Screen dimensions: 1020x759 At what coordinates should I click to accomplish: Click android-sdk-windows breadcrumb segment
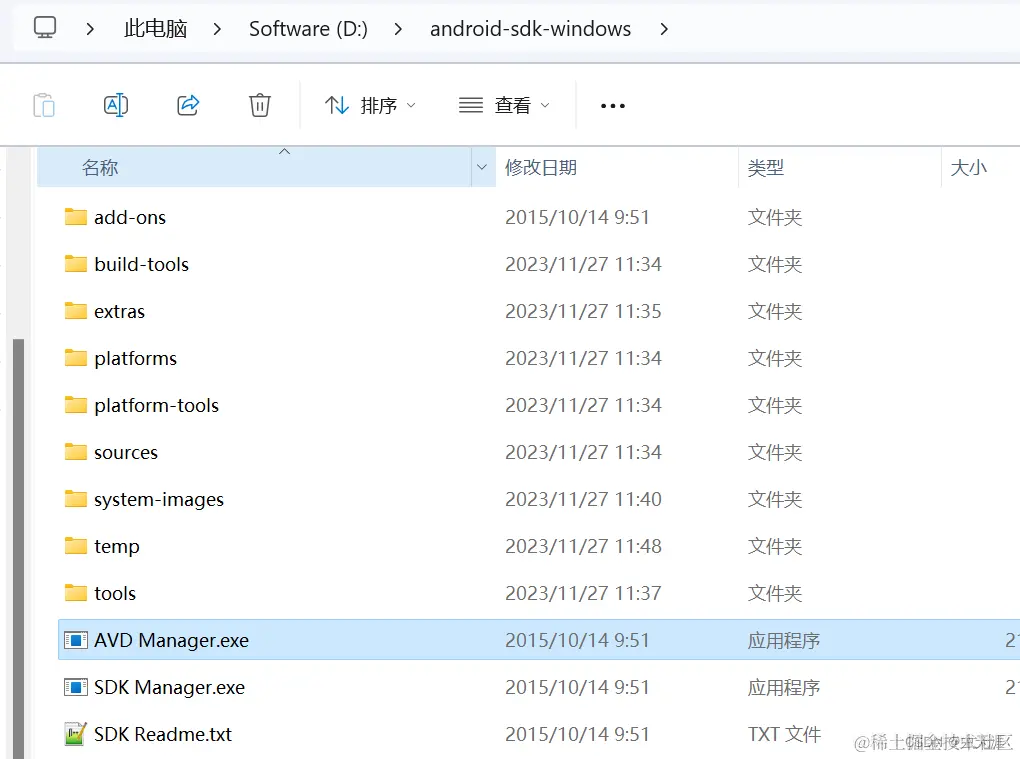530,29
